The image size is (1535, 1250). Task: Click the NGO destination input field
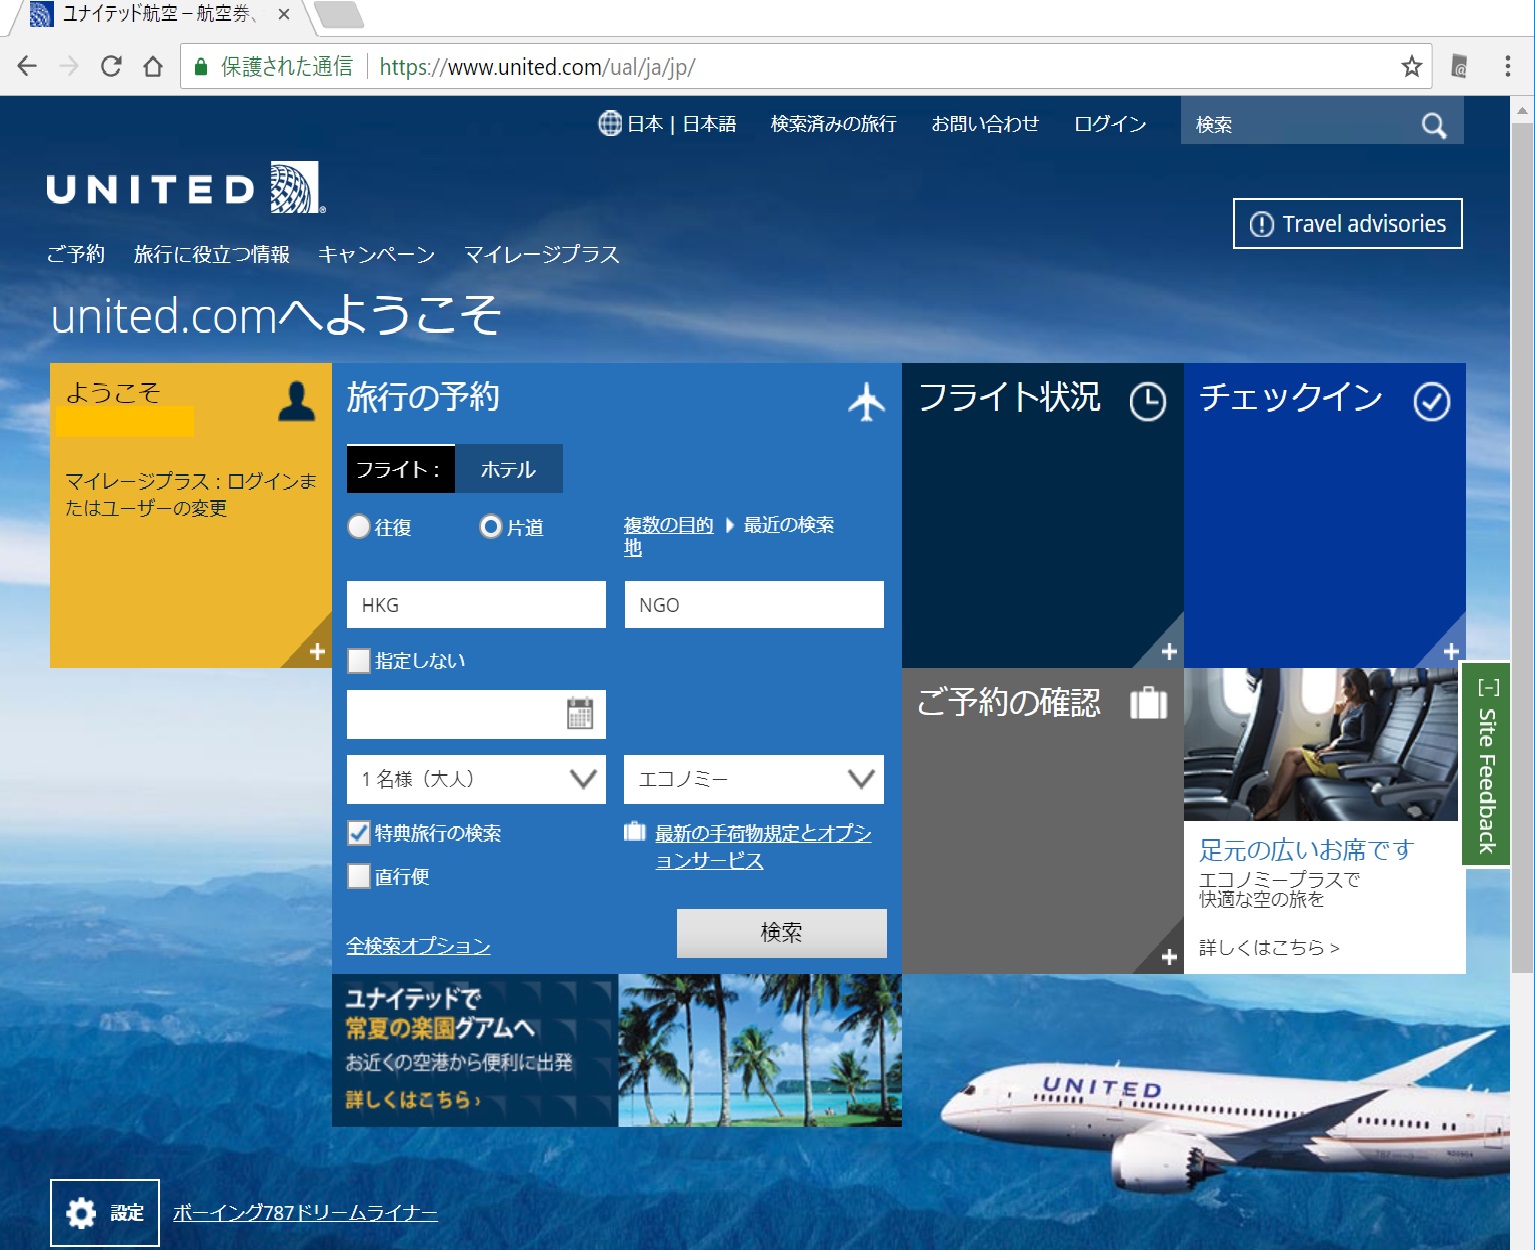(754, 605)
